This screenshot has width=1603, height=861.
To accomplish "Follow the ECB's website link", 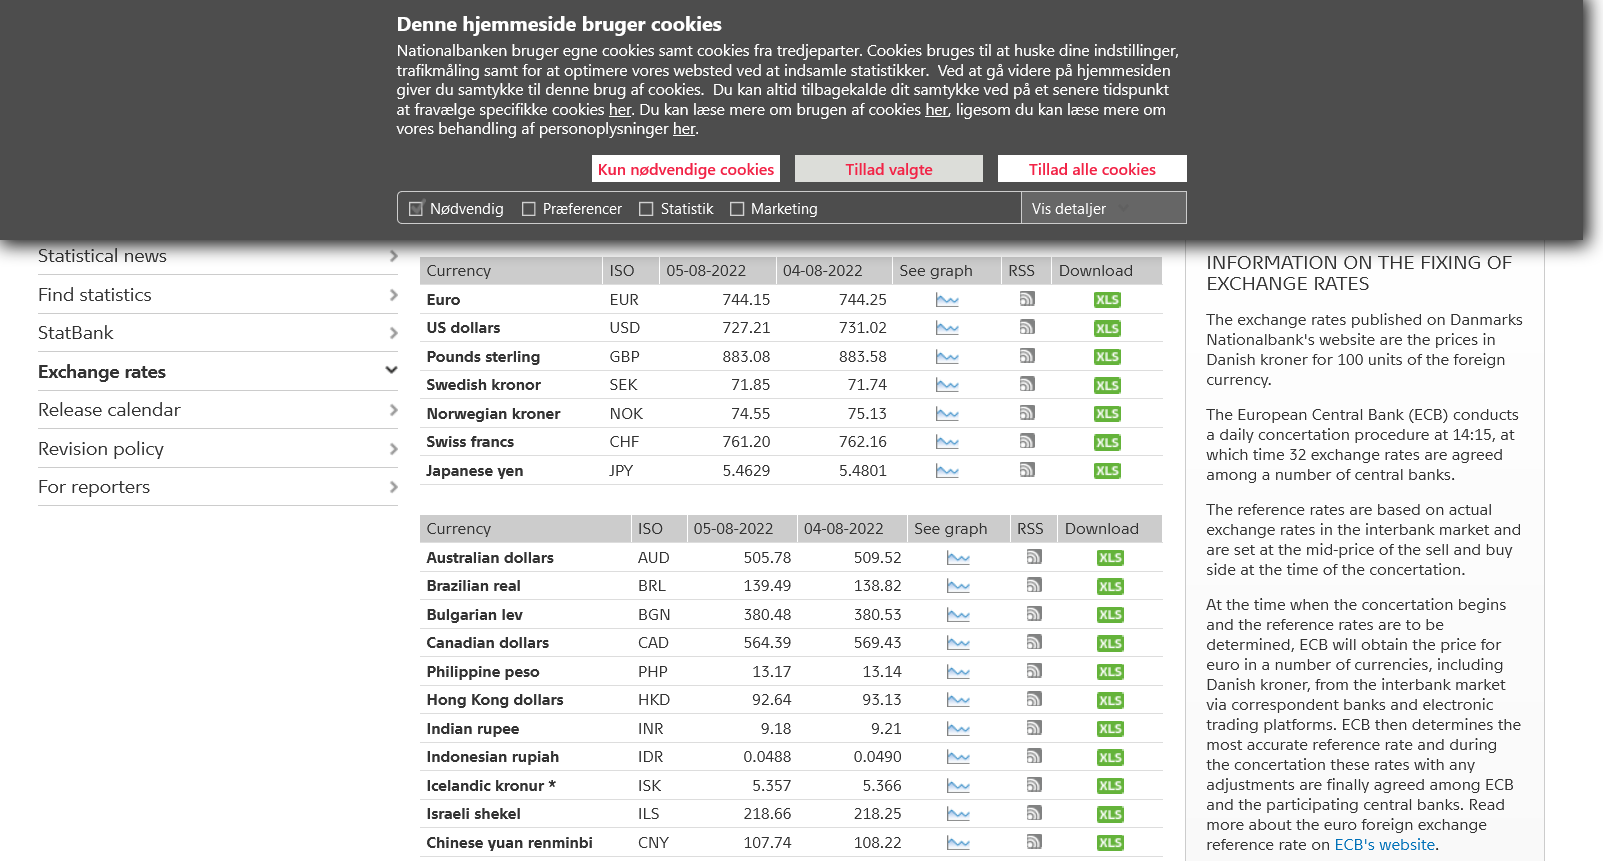I will (x=1384, y=845).
